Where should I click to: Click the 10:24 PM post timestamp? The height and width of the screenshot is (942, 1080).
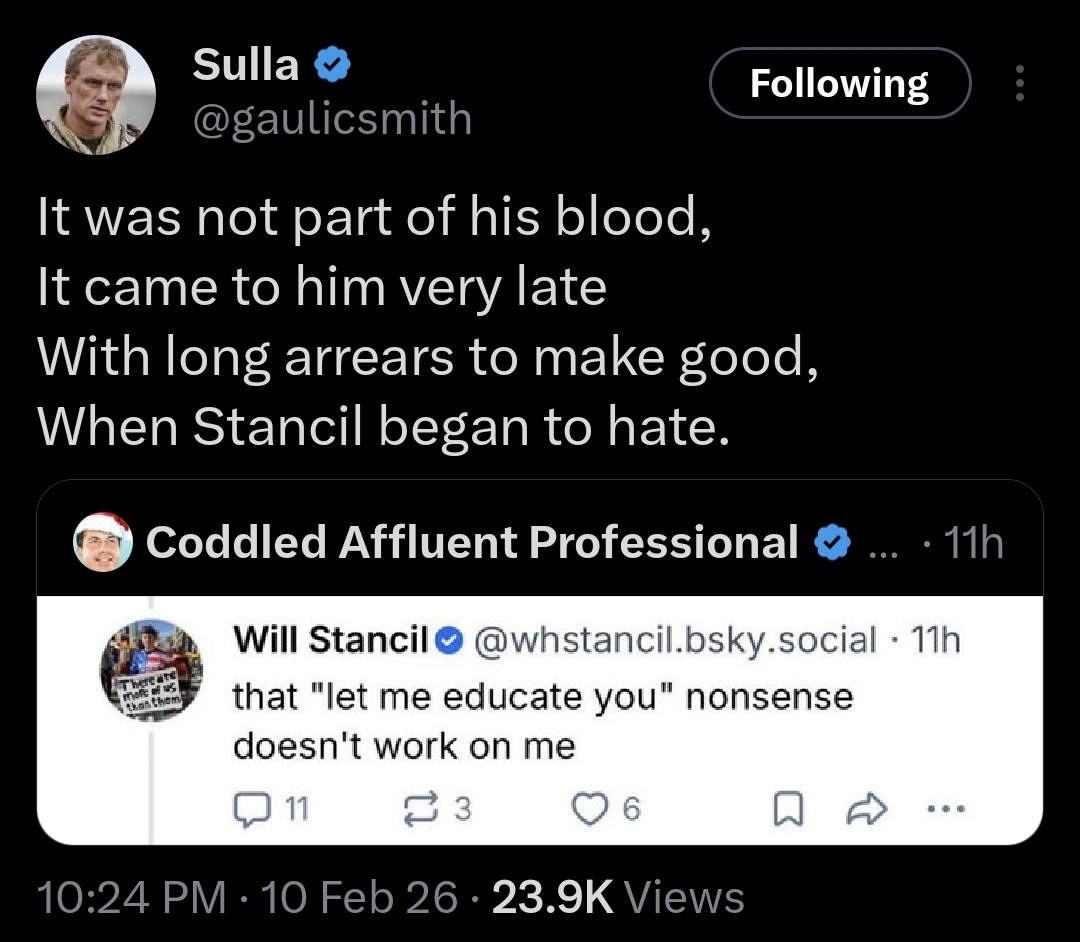click(x=131, y=897)
